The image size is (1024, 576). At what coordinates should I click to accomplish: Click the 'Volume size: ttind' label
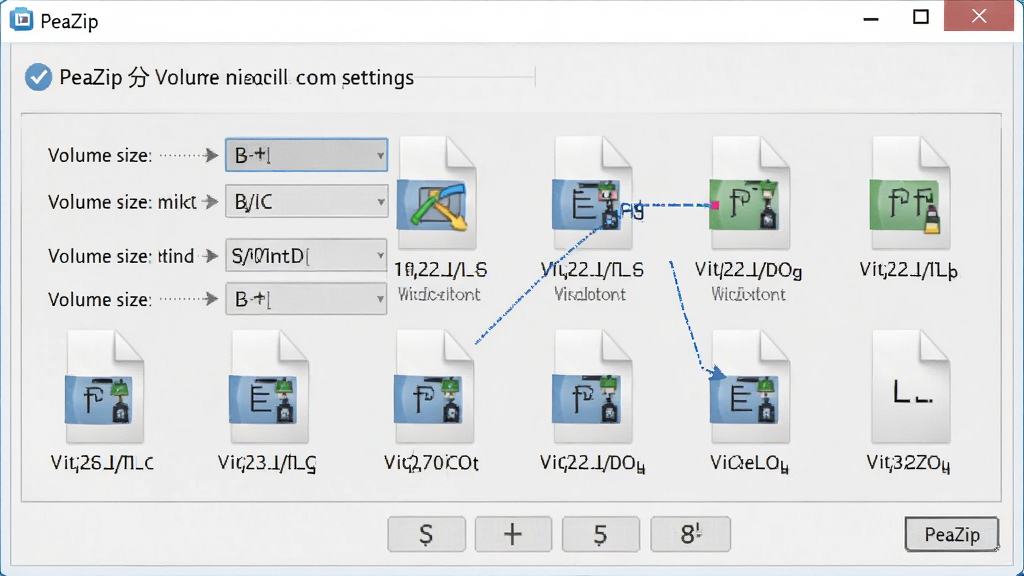(x=121, y=256)
